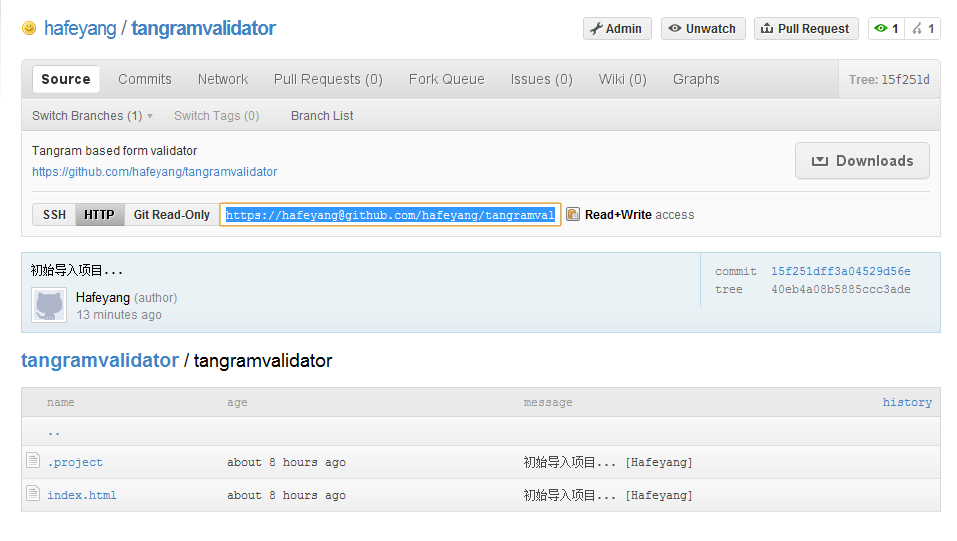Click the age column header
This screenshot has height=541, width=957.
pyautogui.click(x=237, y=402)
